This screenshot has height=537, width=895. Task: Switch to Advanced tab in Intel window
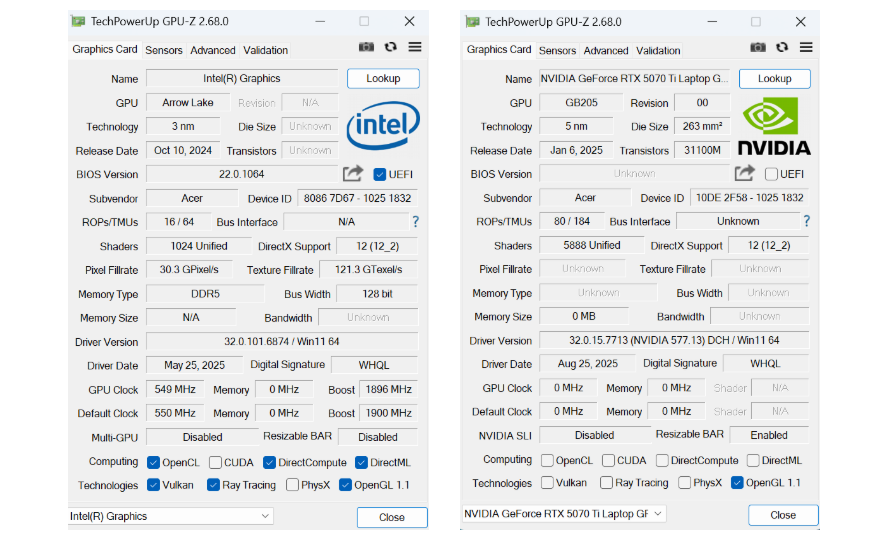(213, 50)
